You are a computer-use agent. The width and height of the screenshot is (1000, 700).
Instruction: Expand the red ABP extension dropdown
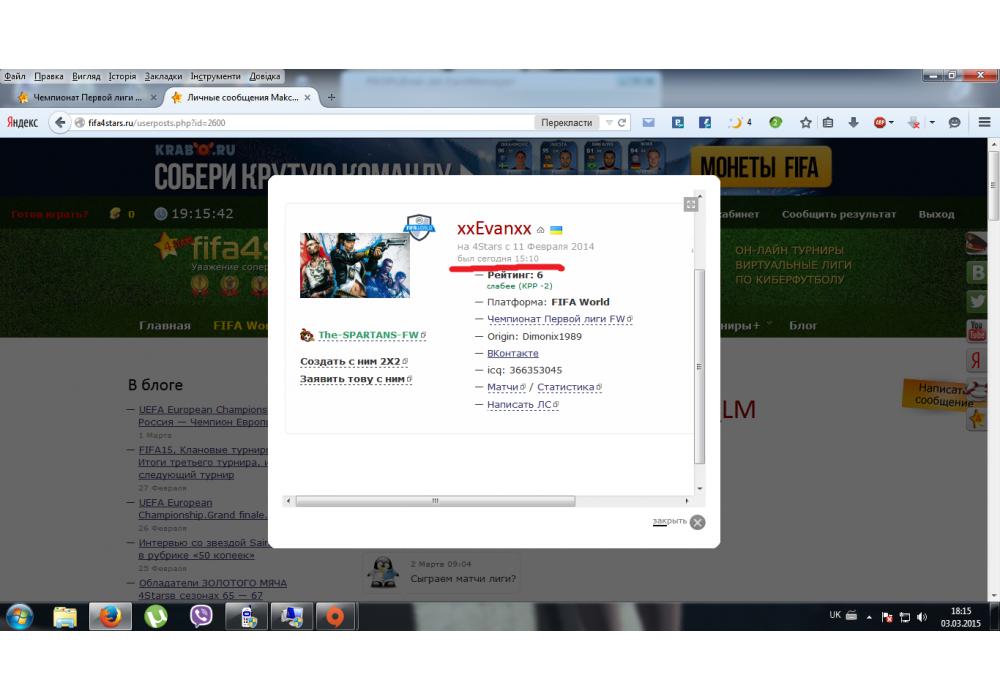[891, 122]
